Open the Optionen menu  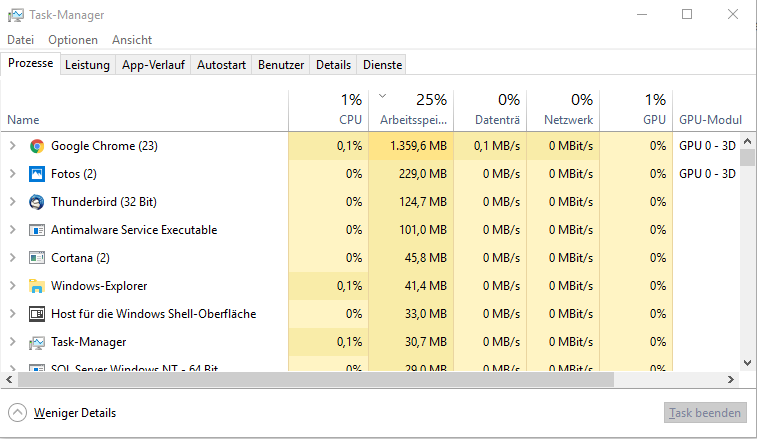[73, 40]
